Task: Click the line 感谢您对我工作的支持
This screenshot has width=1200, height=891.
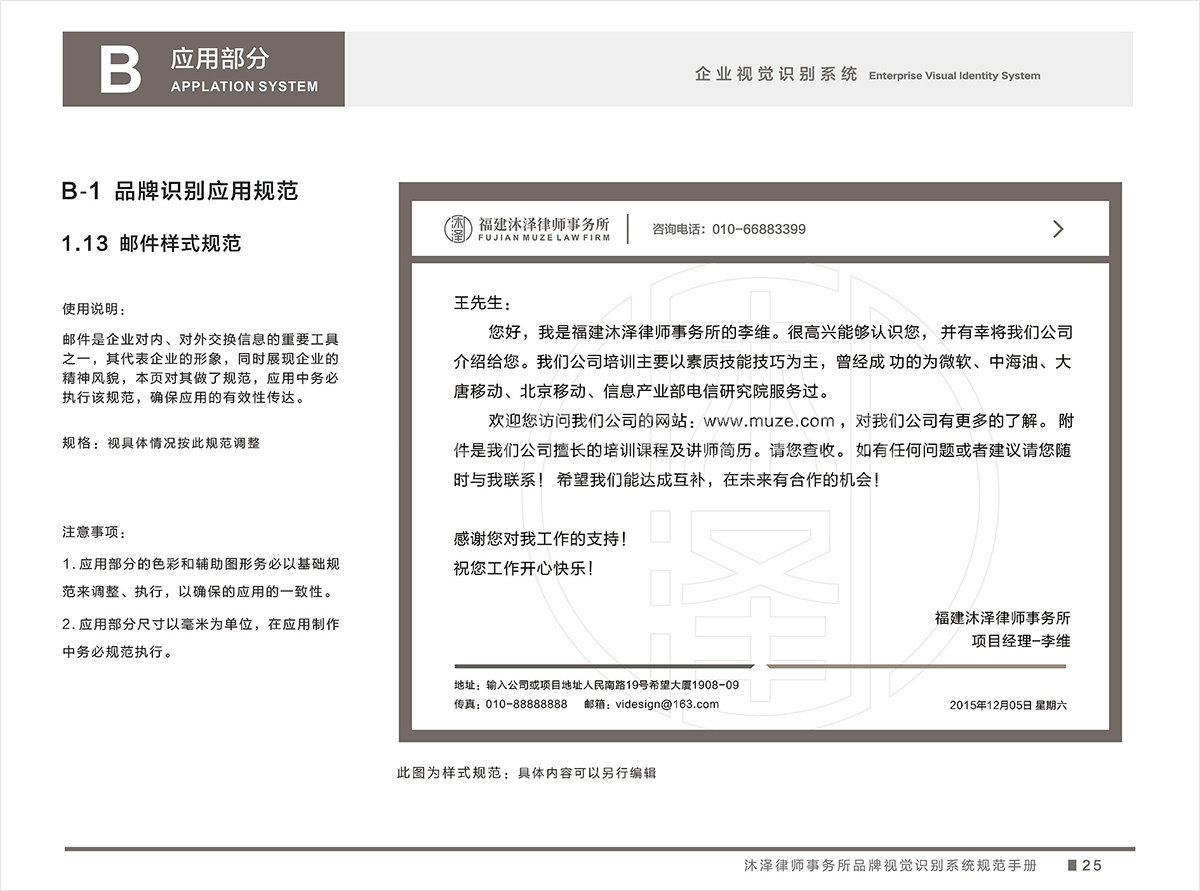Action: pos(541,538)
